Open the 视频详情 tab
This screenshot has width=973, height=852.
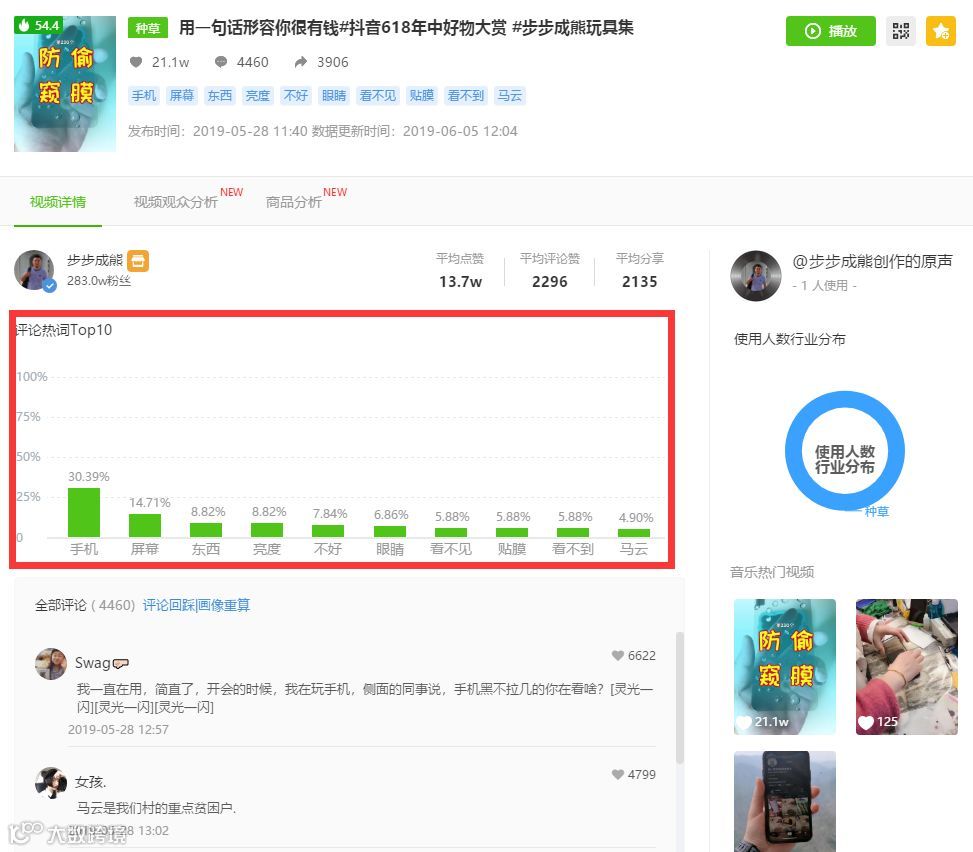[x=58, y=202]
